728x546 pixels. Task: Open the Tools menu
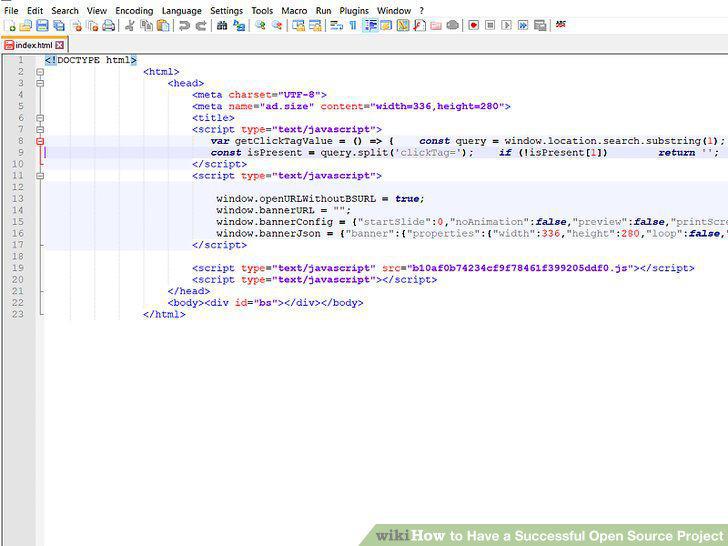coord(262,10)
